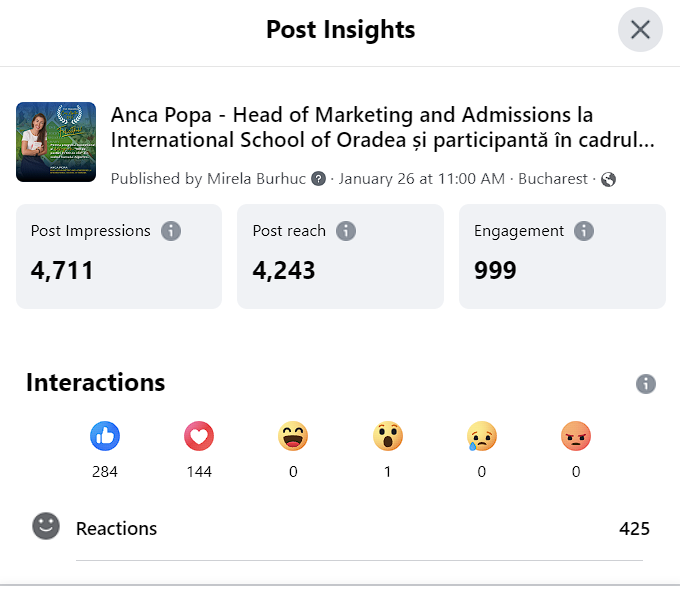Click the Post Impressions card showing 4,711
Viewport: 680px width, 597px height.
pyautogui.click(x=119, y=257)
